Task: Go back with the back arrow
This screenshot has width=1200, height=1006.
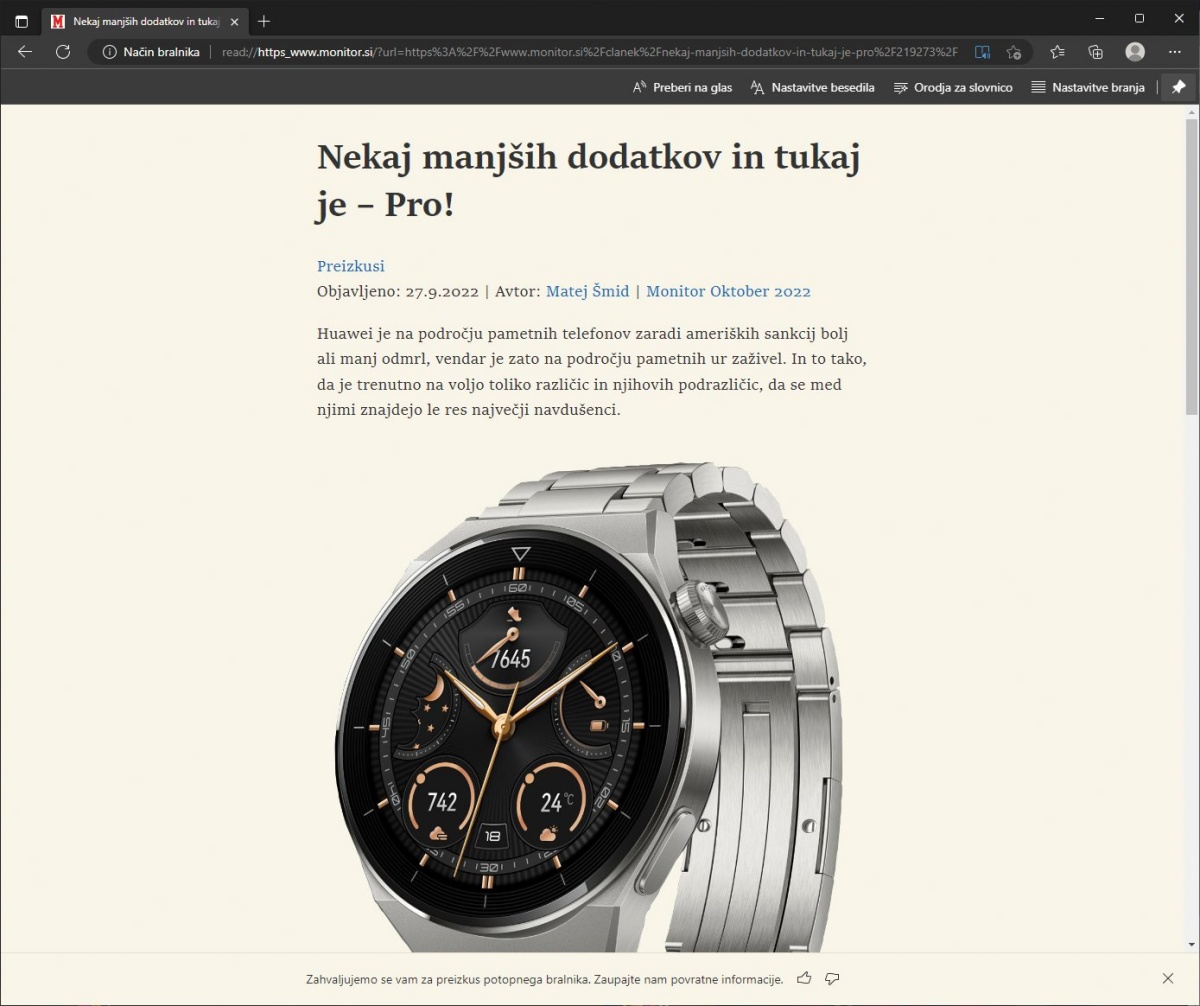Action: coord(25,52)
